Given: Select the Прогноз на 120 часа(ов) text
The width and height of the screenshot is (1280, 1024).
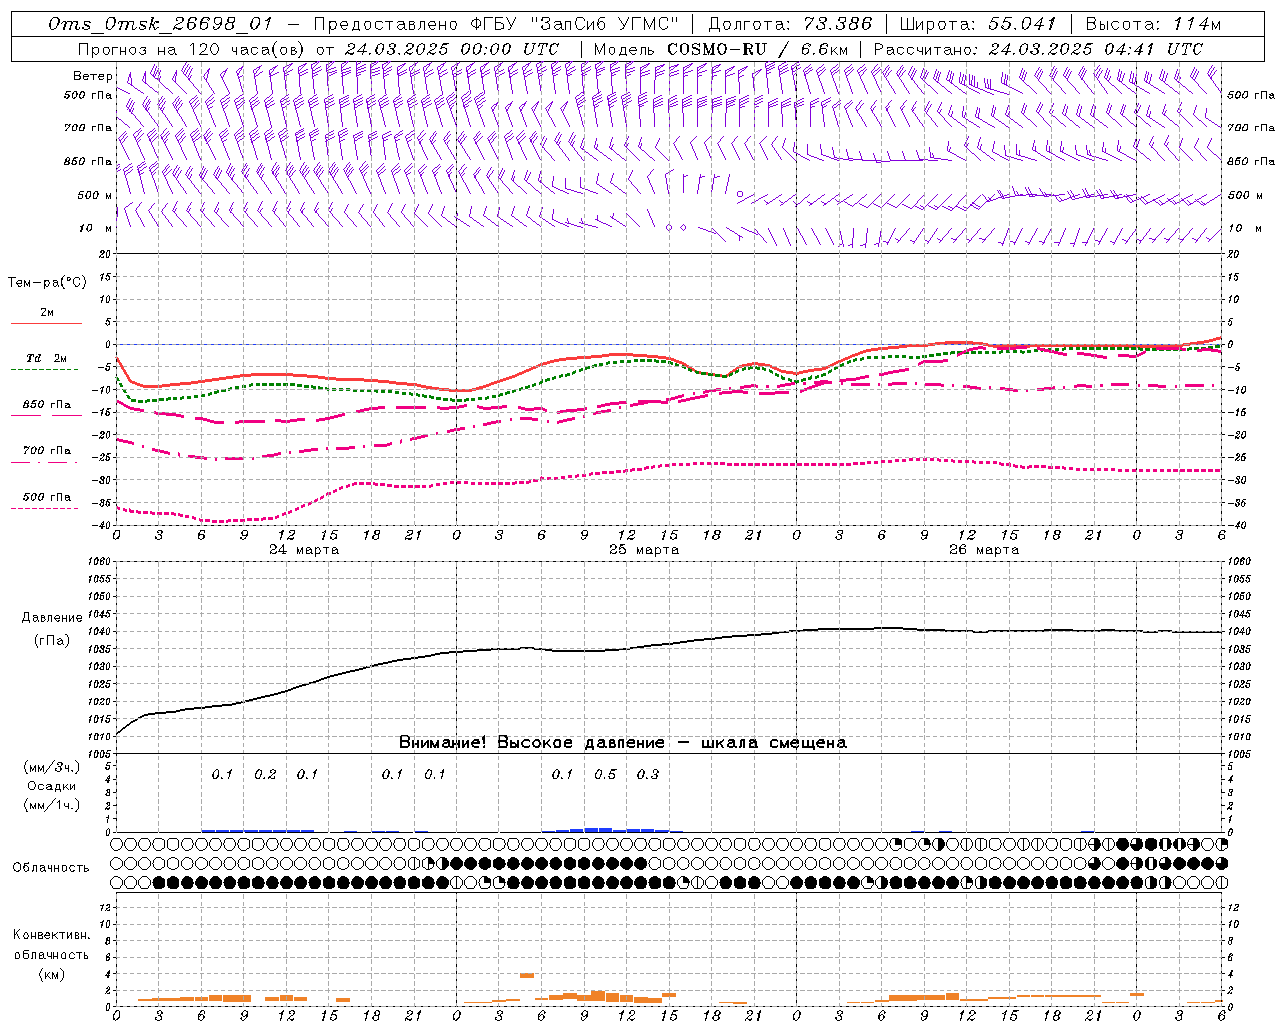Looking at the screenshot, I should tap(192, 49).
